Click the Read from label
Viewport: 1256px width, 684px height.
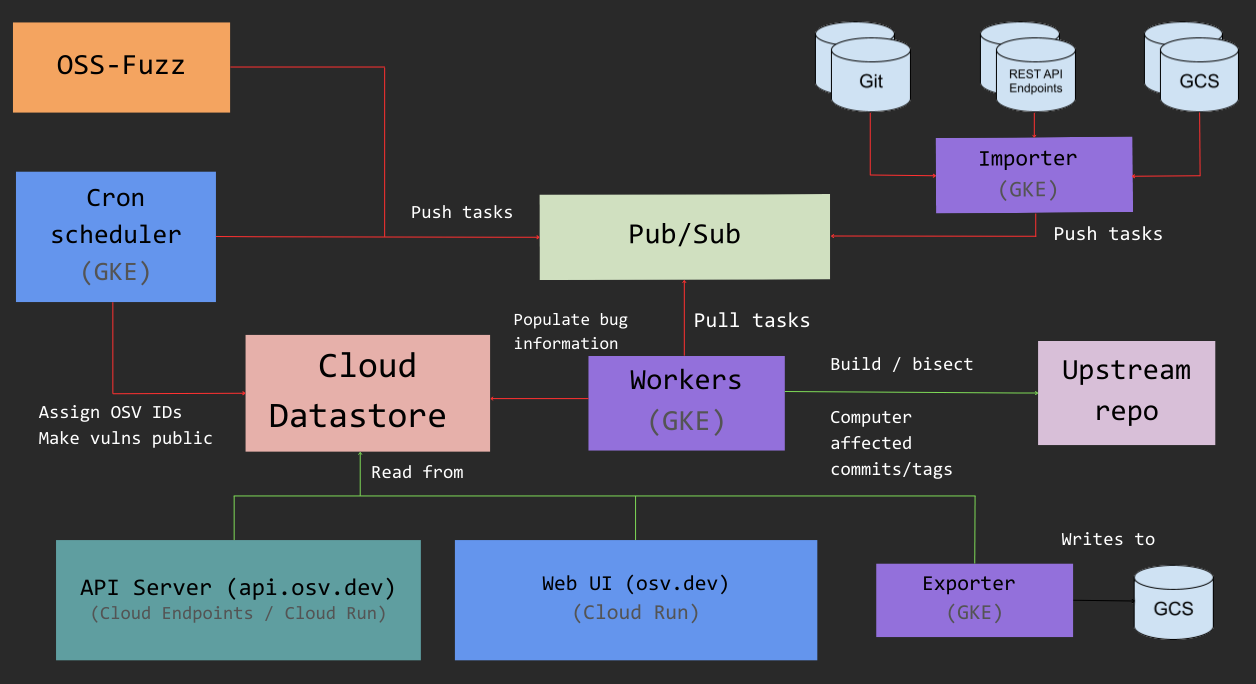[x=417, y=472]
